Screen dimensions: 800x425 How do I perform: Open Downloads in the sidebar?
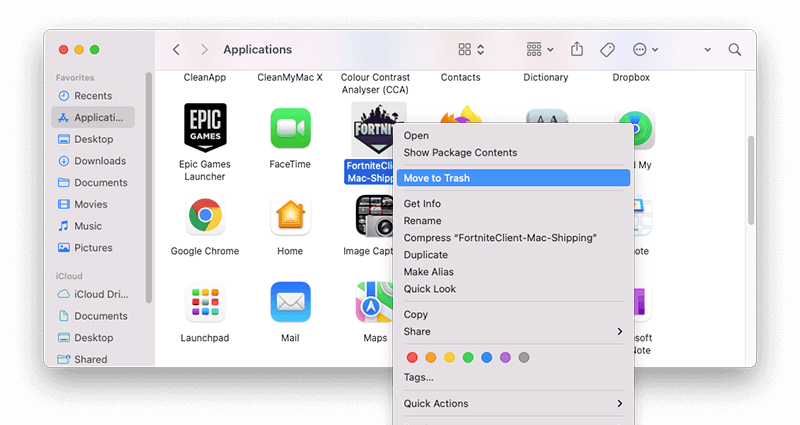[93, 161]
